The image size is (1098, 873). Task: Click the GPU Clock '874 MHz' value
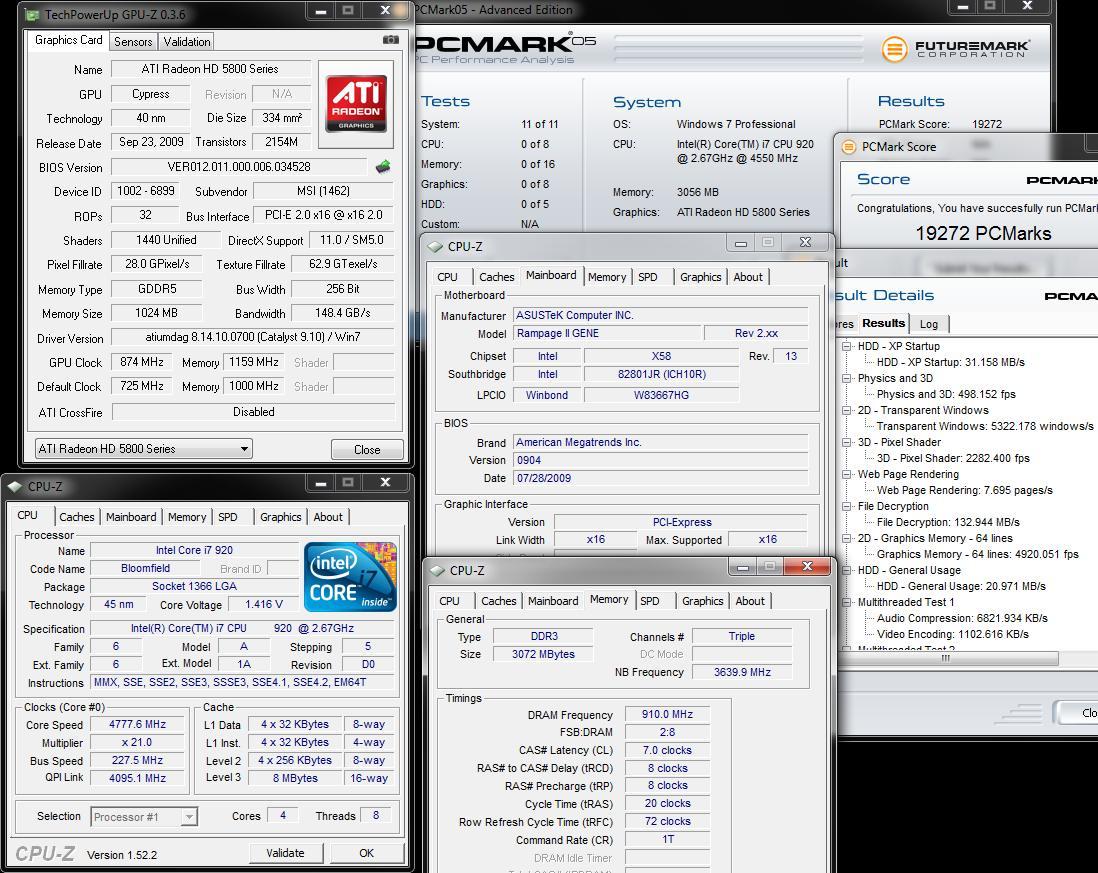(x=141, y=362)
